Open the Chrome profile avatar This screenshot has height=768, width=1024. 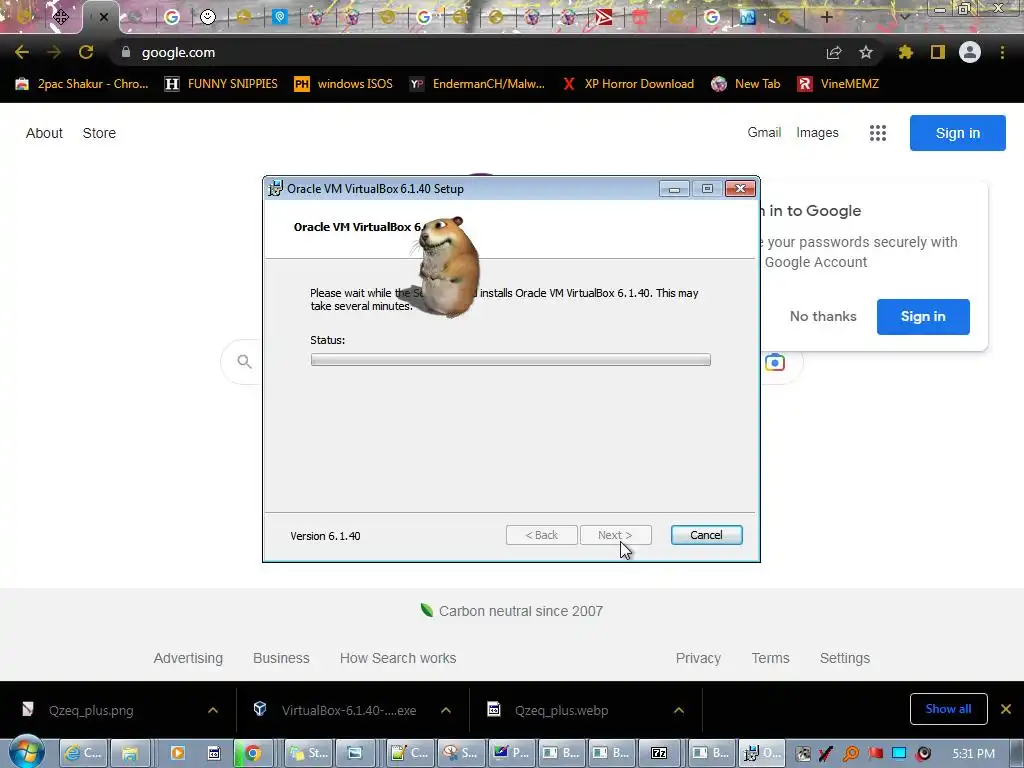click(970, 52)
